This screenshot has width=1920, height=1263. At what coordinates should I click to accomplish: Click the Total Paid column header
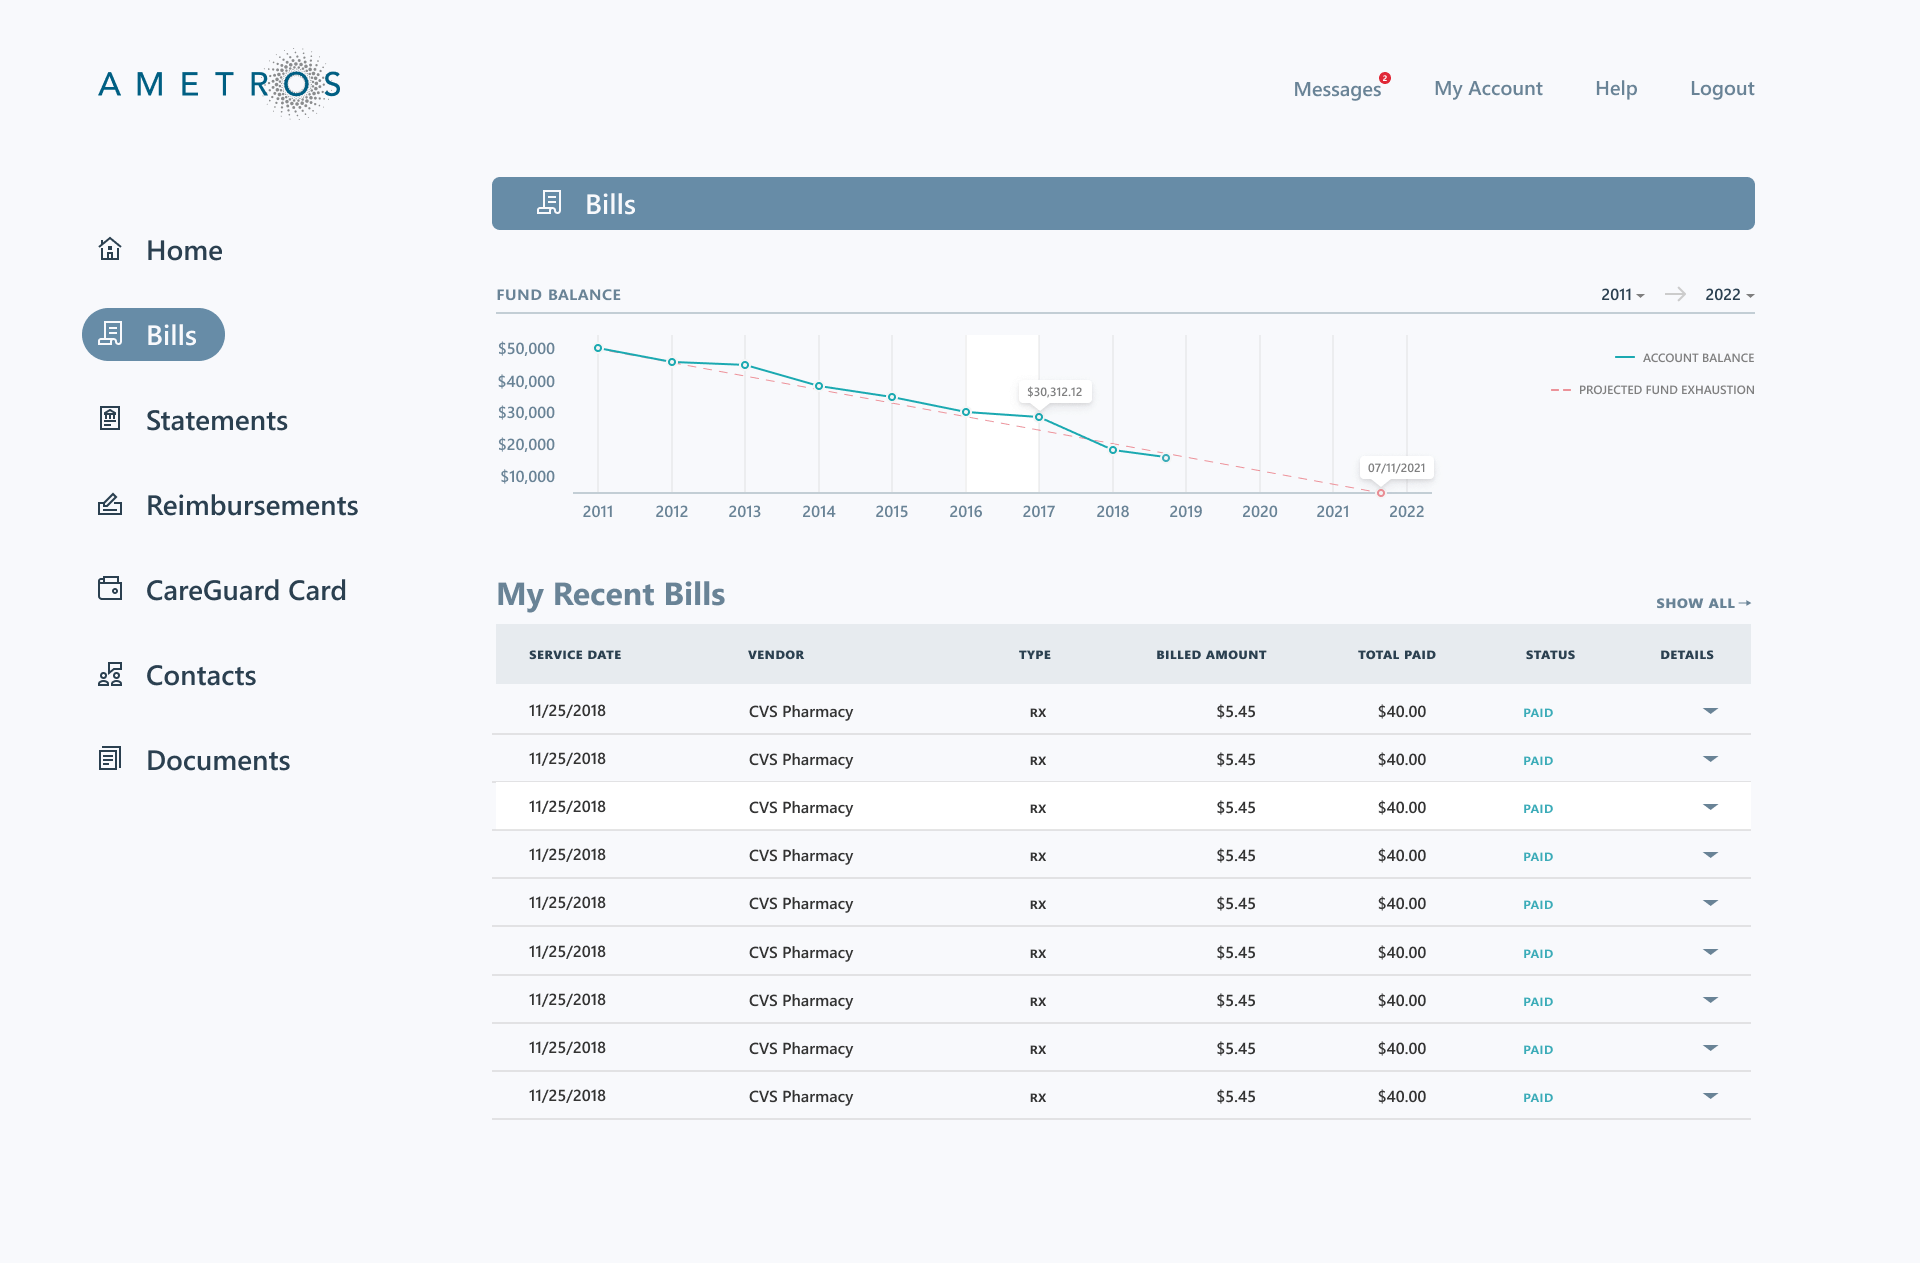1396,655
